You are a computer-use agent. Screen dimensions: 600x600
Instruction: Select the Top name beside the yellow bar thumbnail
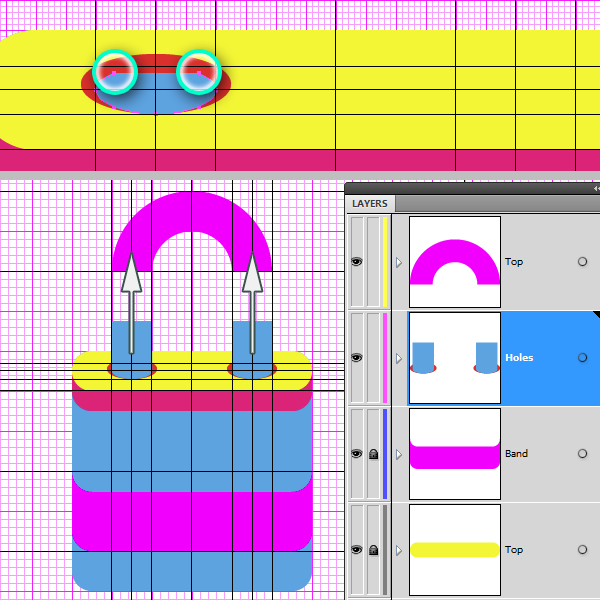point(514,550)
